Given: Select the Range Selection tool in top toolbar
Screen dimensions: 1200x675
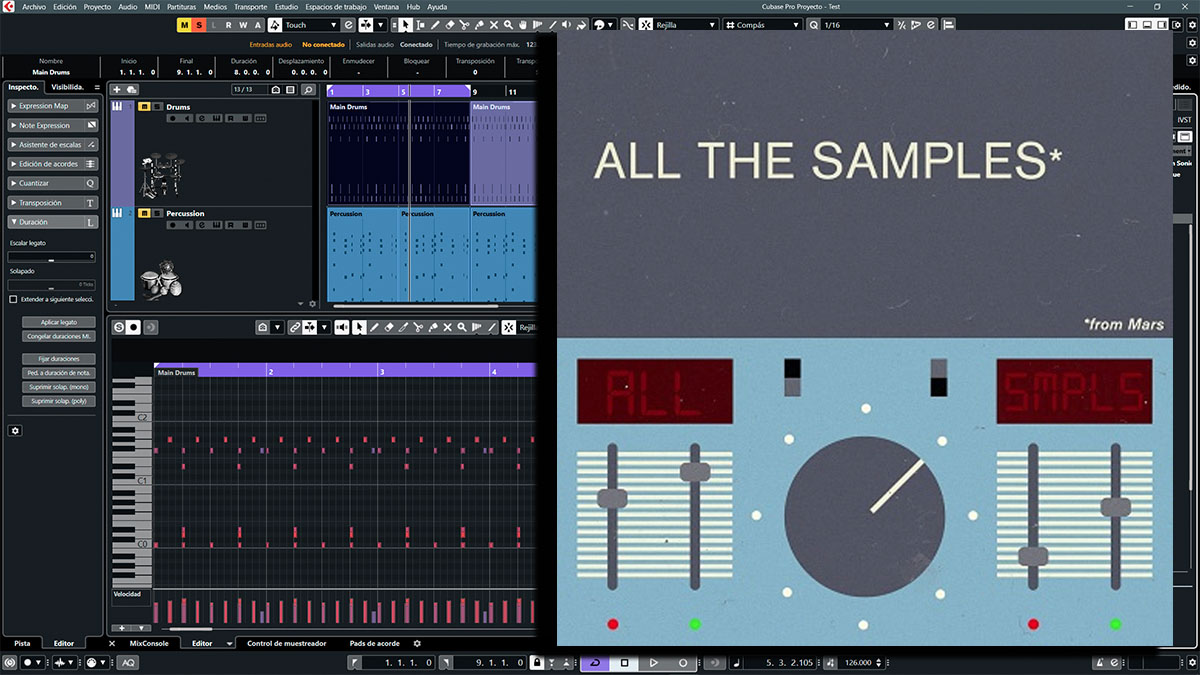Looking at the screenshot, I should coord(422,24).
